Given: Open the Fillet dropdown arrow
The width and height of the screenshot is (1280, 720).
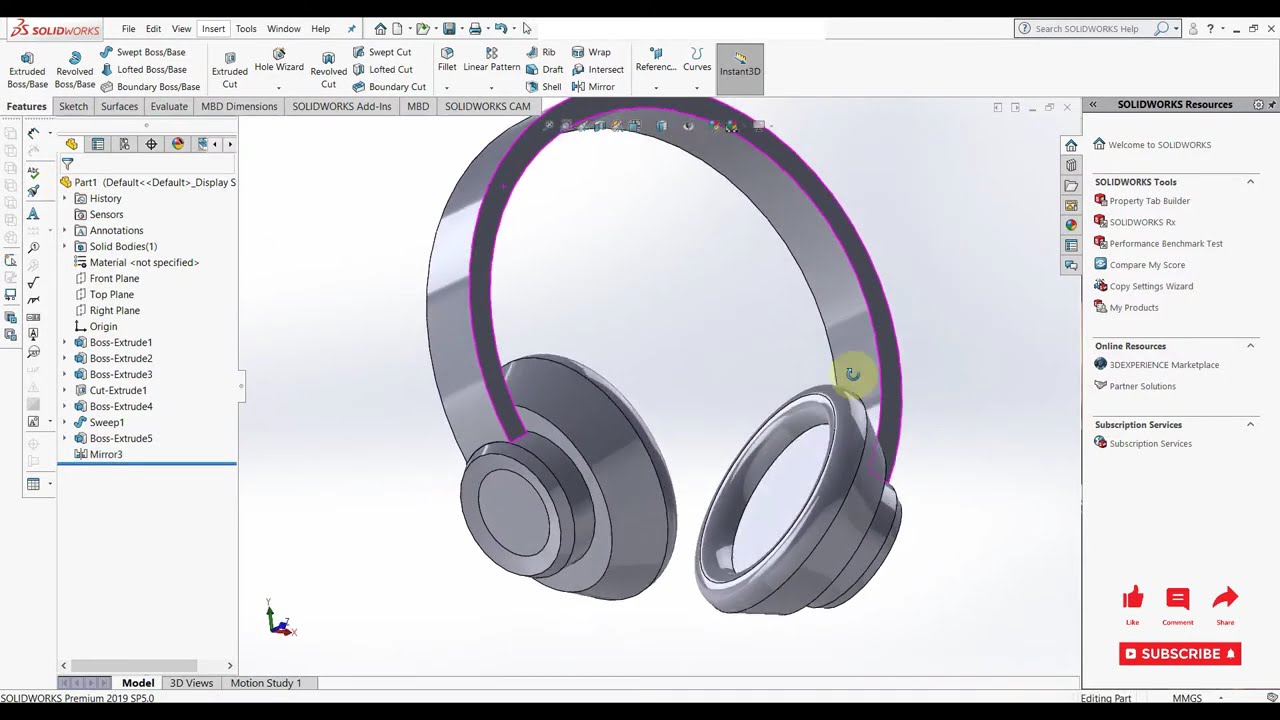Looking at the screenshot, I should [447, 88].
